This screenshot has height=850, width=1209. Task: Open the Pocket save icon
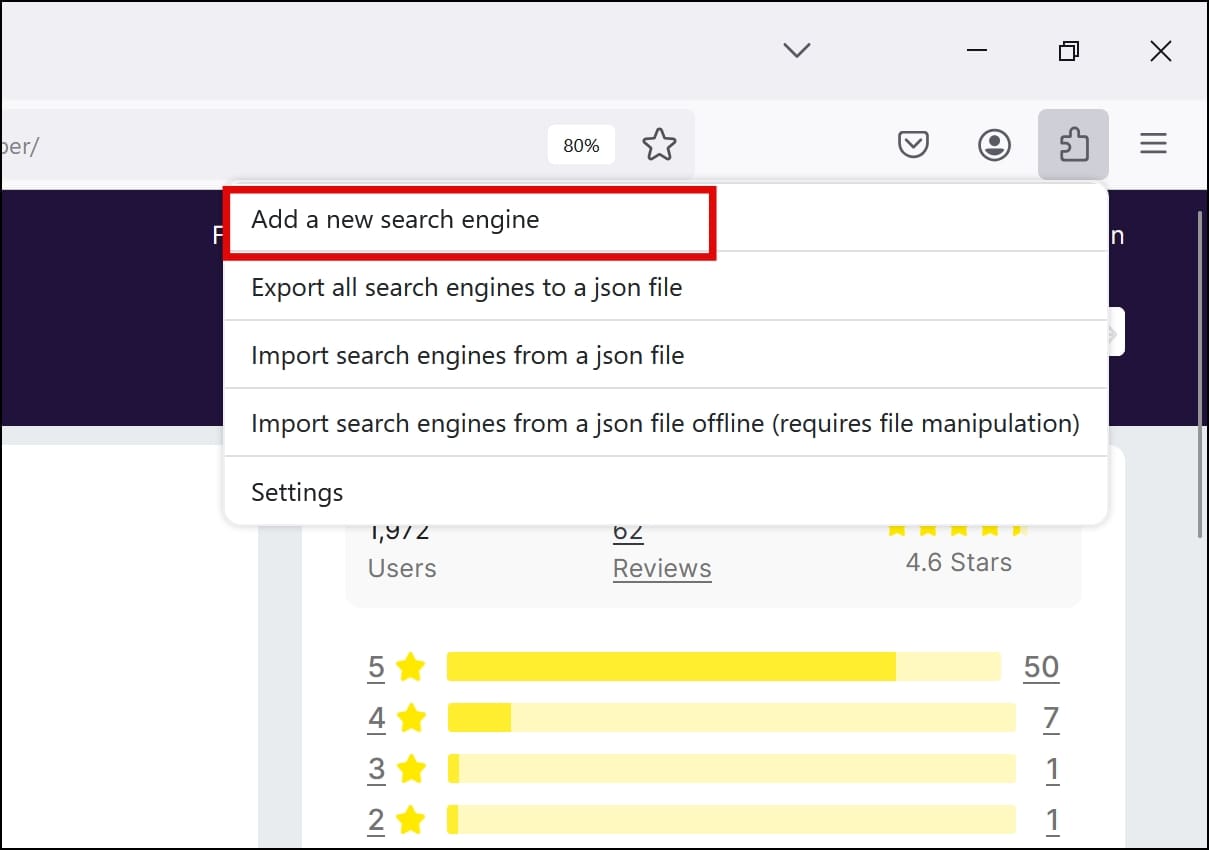[913, 145]
